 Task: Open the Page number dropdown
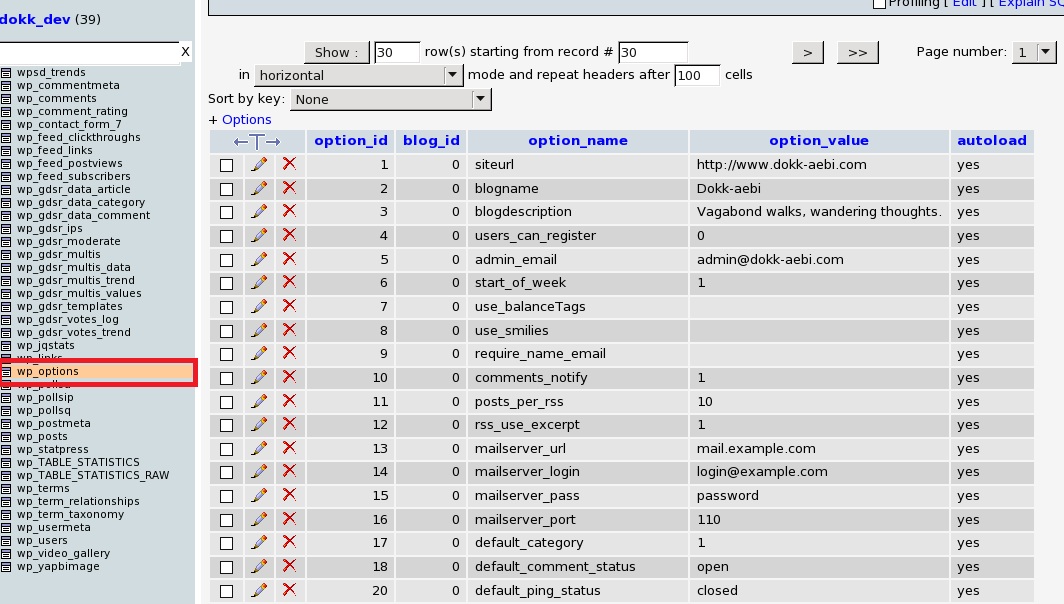1034,52
